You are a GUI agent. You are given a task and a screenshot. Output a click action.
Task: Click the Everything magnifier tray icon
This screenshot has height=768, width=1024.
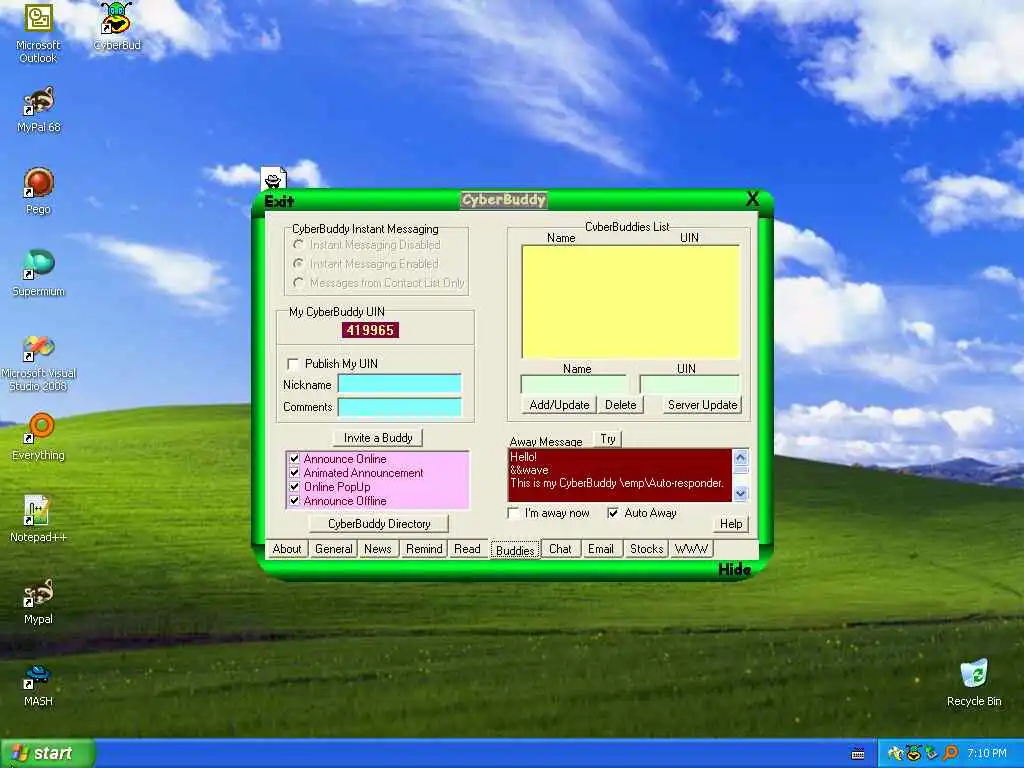tap(950, 753)
